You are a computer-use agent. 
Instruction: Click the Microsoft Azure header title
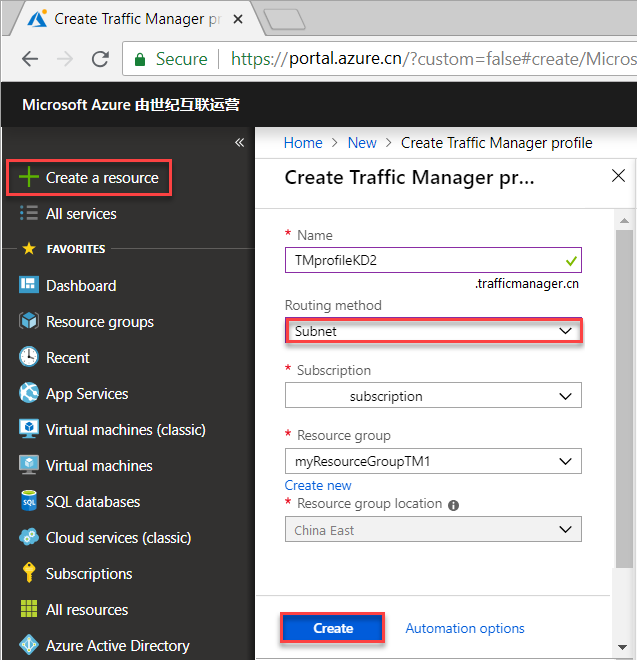(x=131, y=104)
